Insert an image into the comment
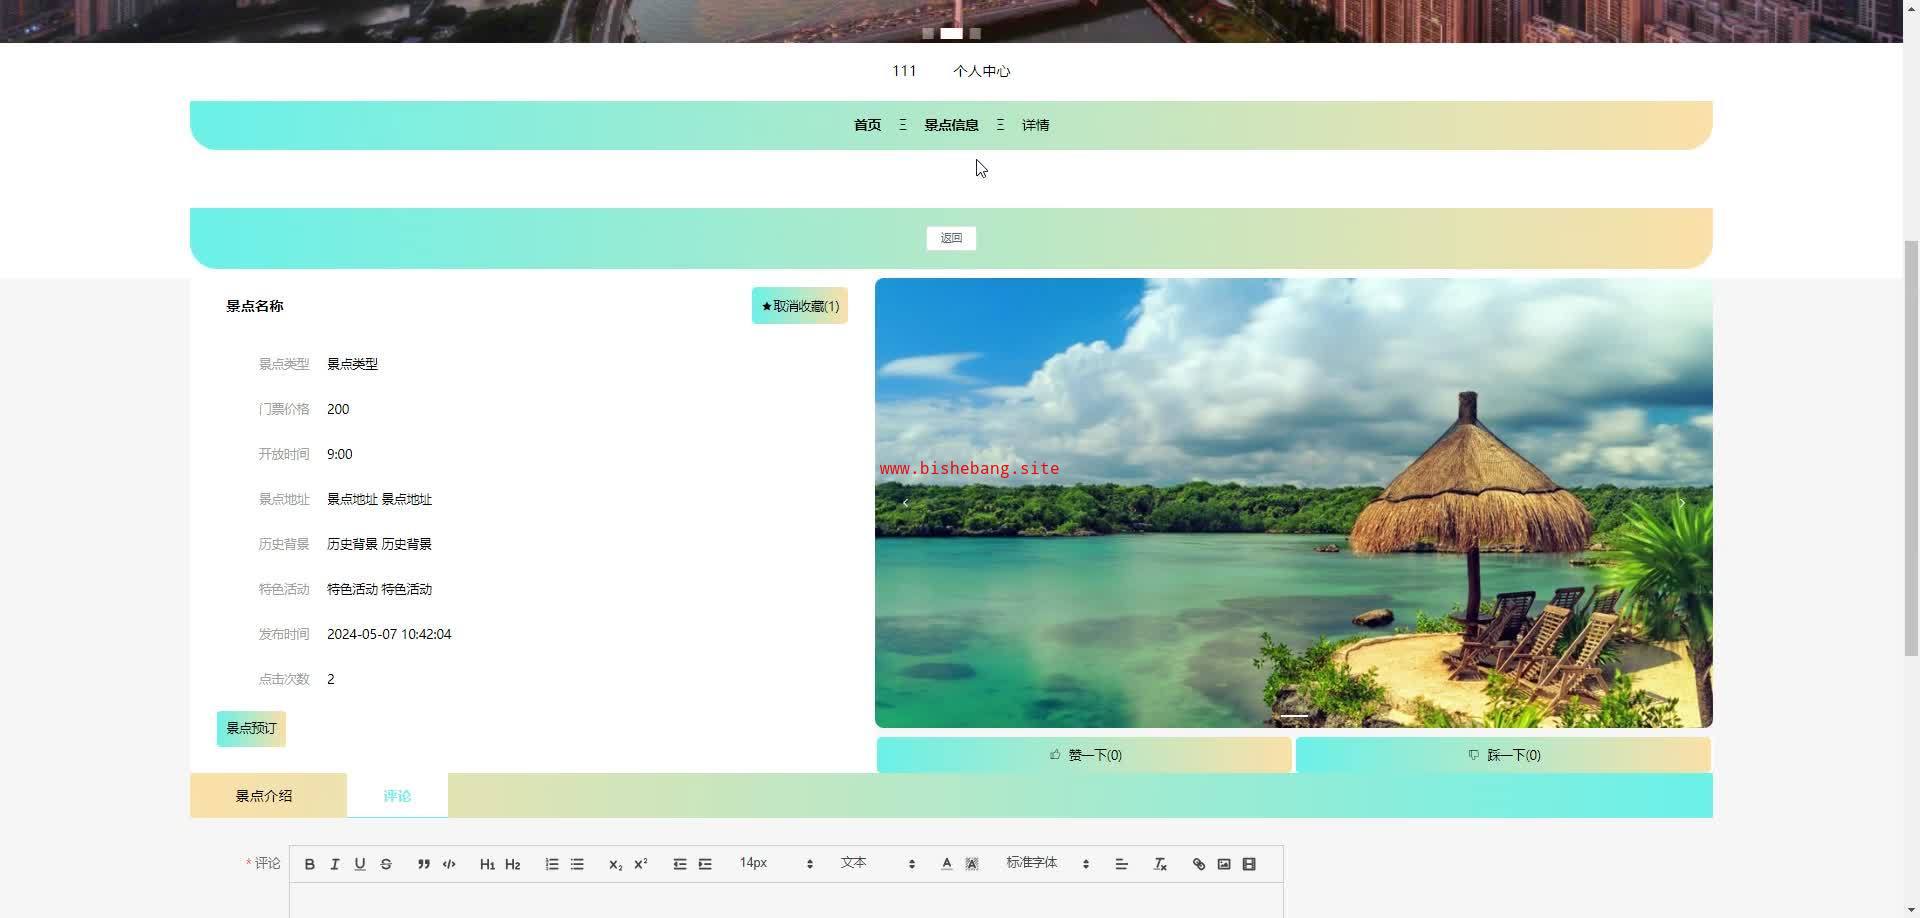Viewport: 1920px width, 918px height. pos(1224,864)
